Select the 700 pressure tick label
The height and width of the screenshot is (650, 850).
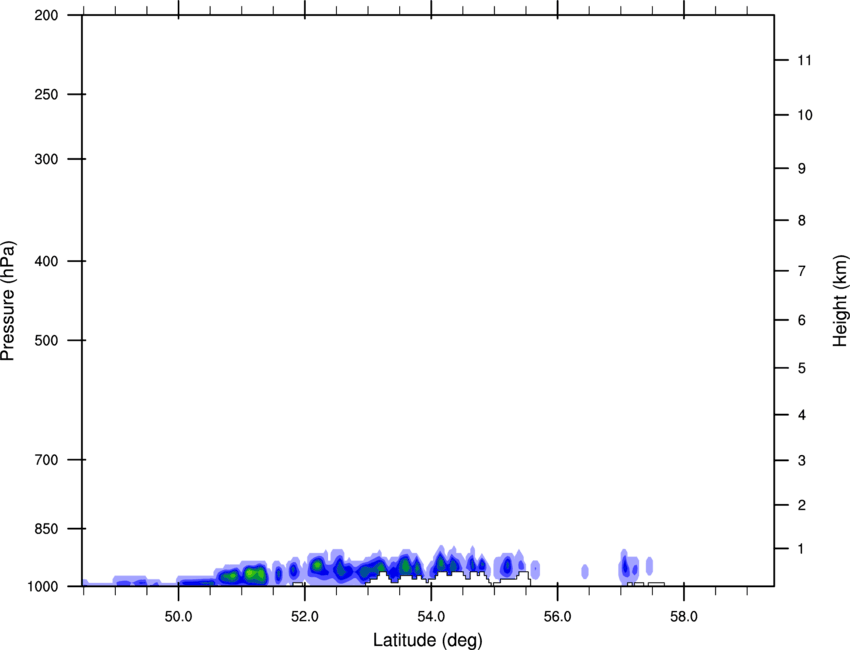coord(46,460)
